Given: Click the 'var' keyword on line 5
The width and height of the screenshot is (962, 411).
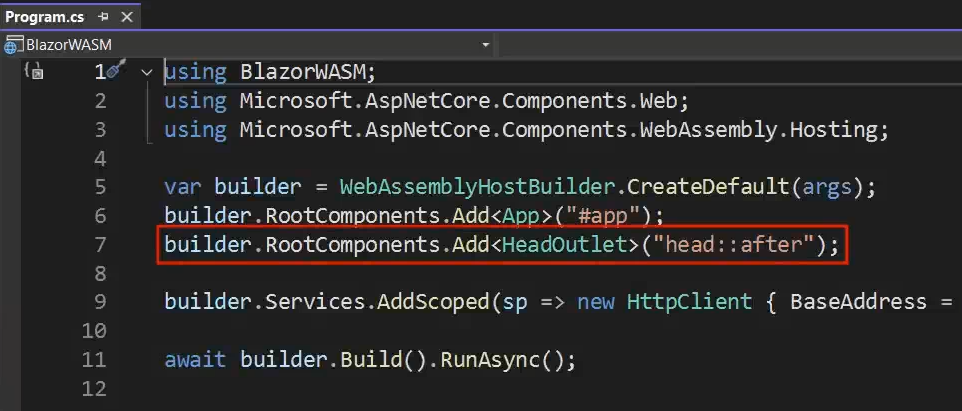Looking at the screenshot, I should [x=182, y=187].
